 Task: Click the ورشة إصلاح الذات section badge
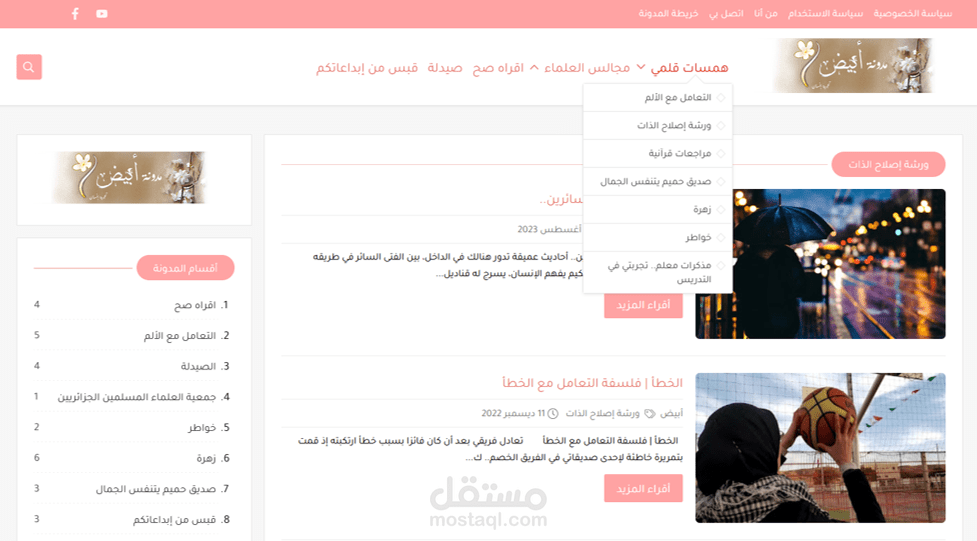point(889,165)
